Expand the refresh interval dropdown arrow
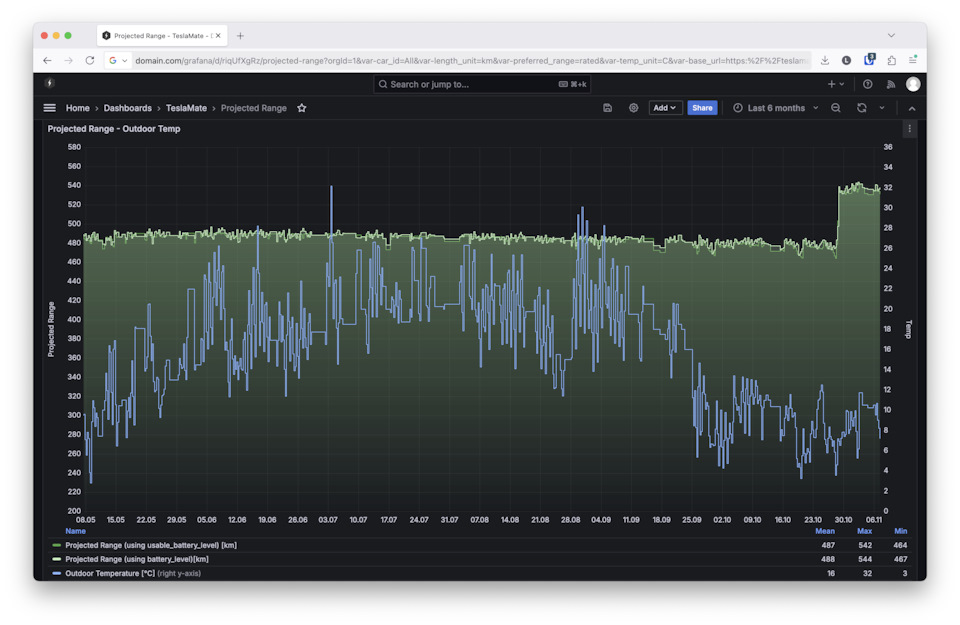The image size is (960, 625). (882, 108)
